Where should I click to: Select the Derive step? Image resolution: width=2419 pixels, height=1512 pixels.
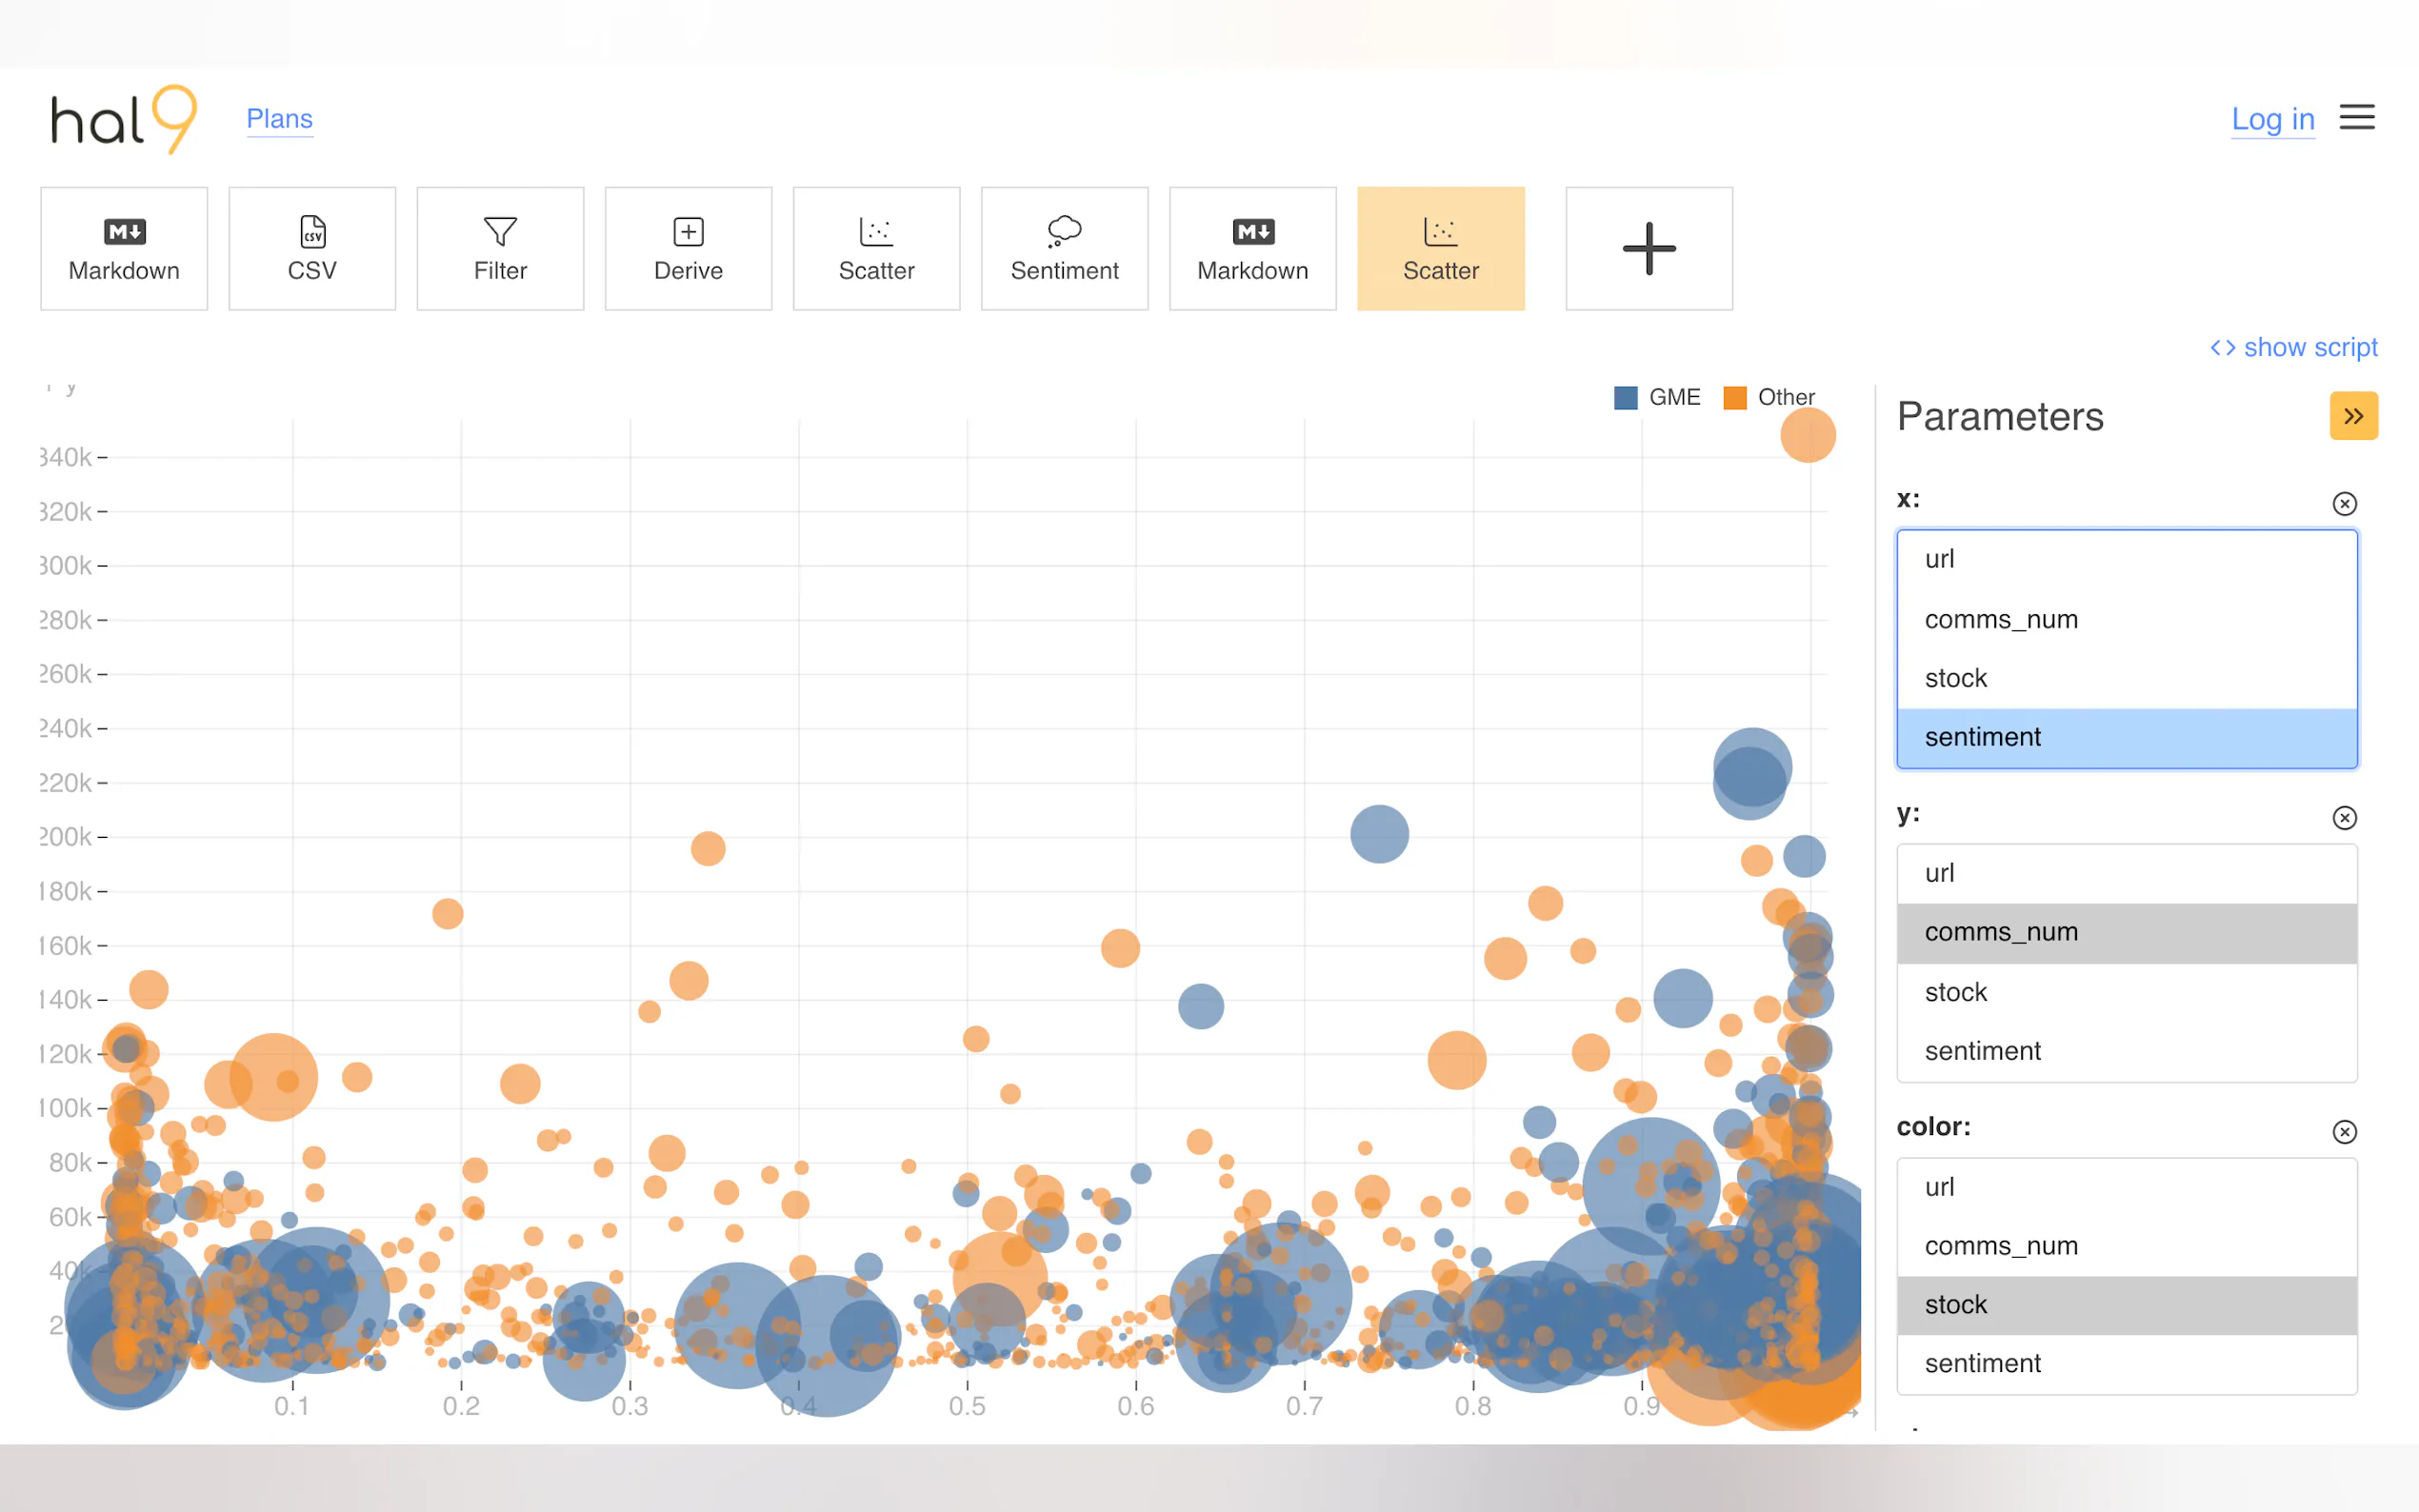(688, 248)
